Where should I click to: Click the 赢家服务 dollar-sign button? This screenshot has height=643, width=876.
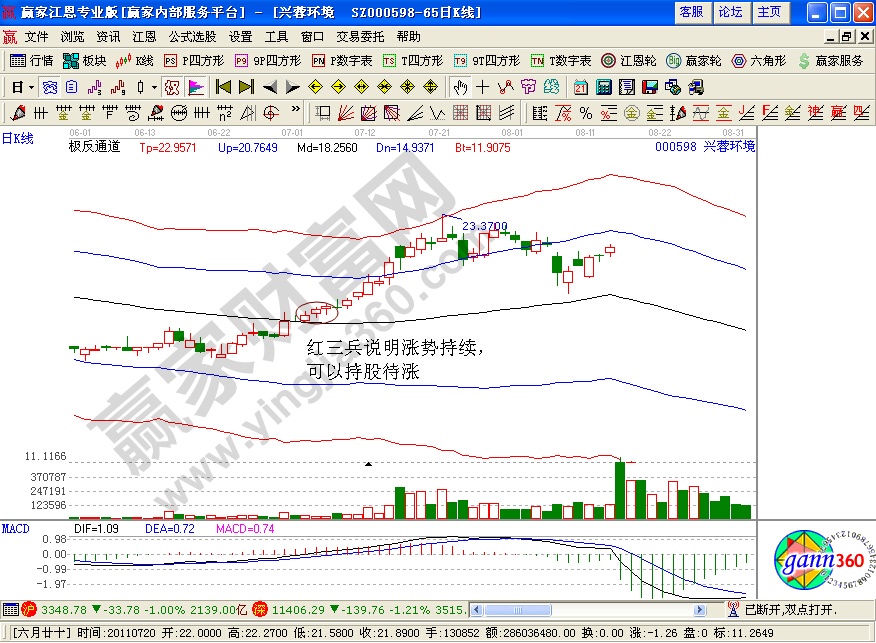click(x=830, y=60)
